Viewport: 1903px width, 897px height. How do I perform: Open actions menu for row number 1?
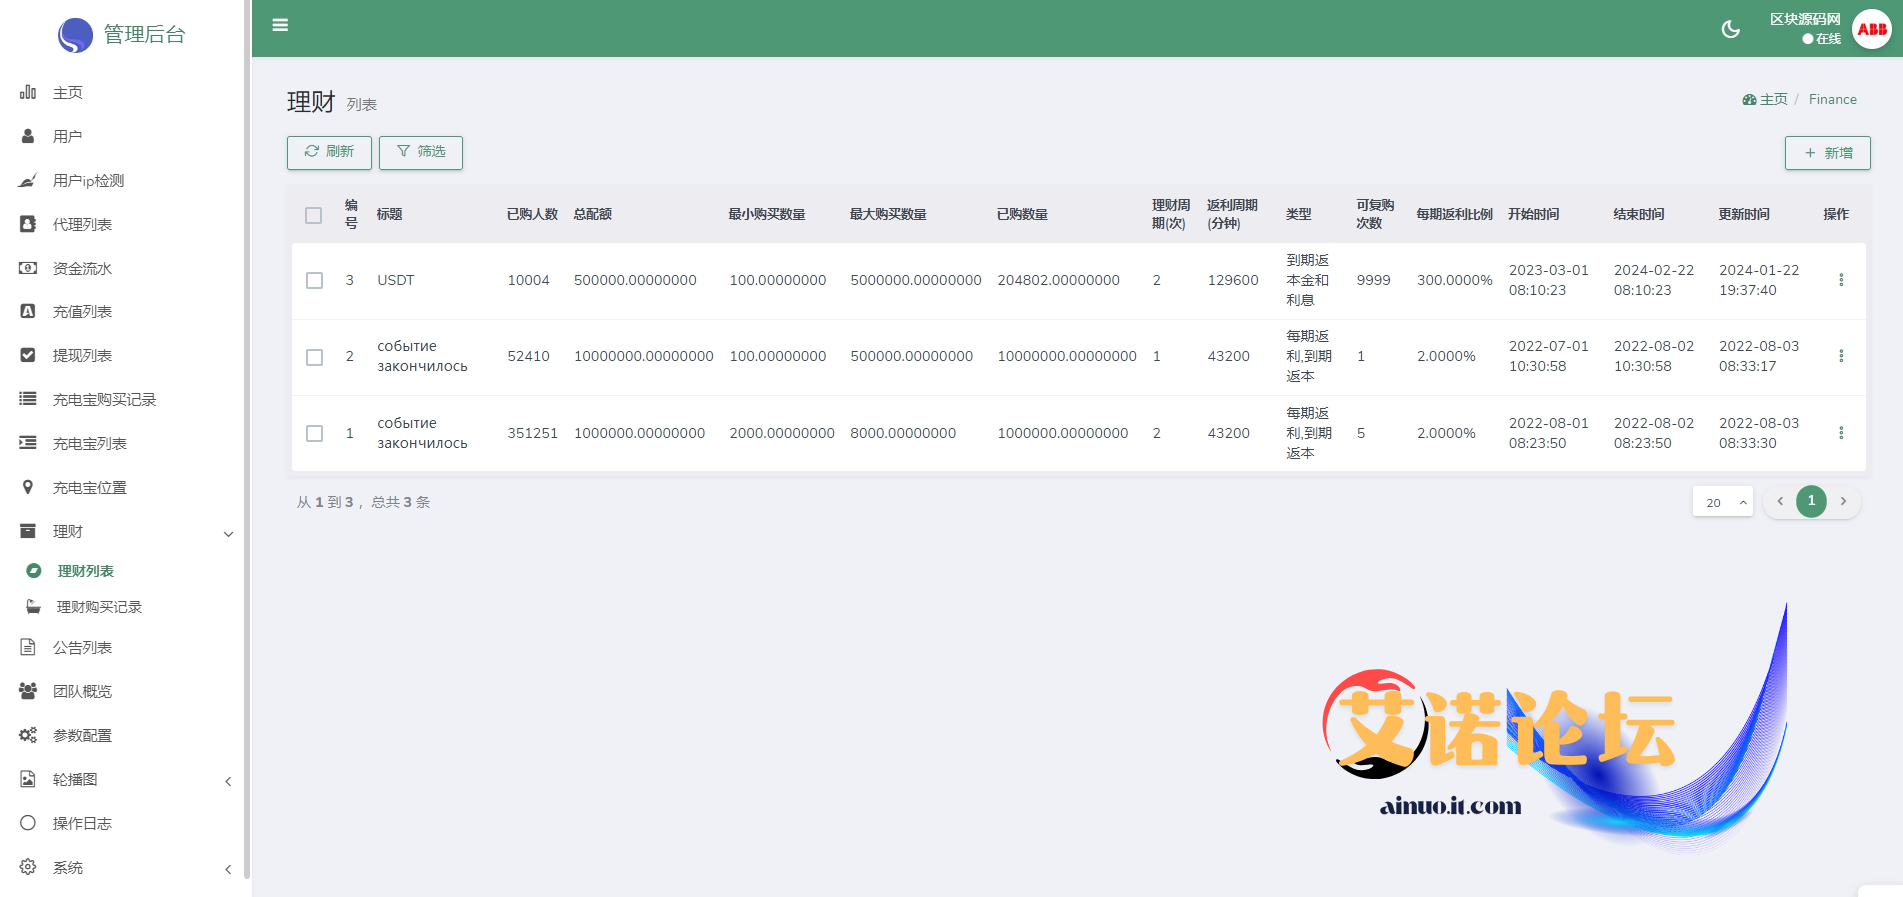tap(1841, 433)
